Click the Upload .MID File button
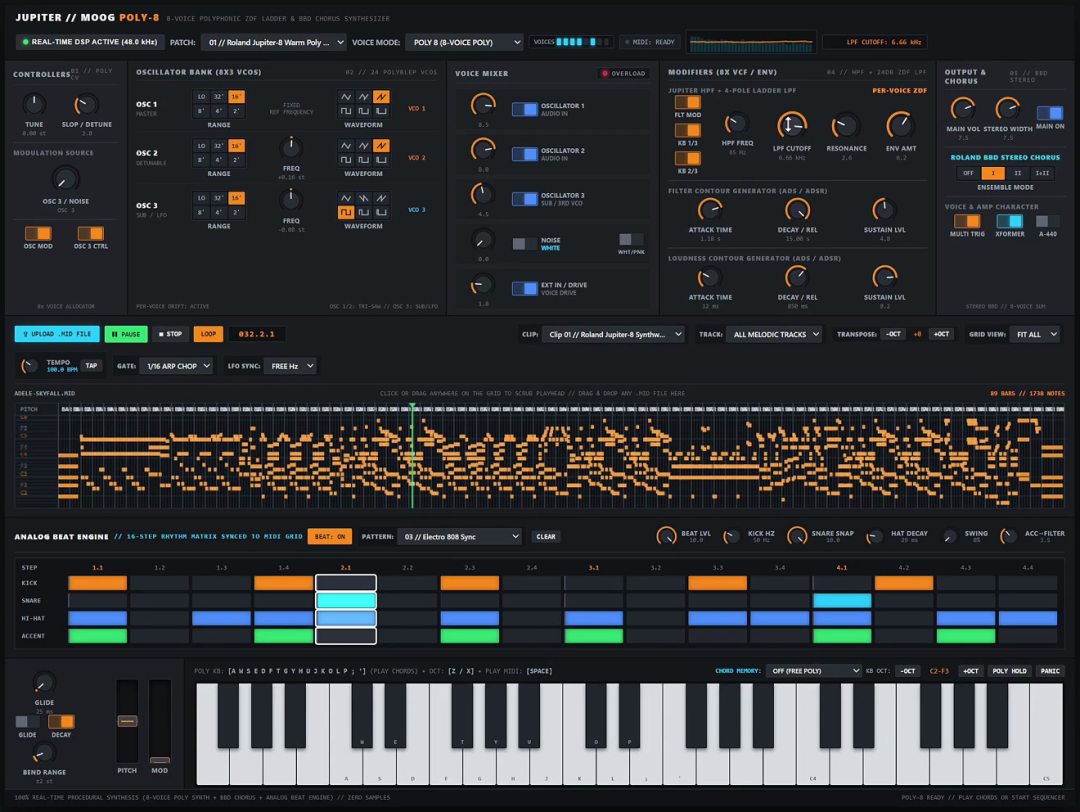The height and width of the screenshot is (812, 1080). 57,334
